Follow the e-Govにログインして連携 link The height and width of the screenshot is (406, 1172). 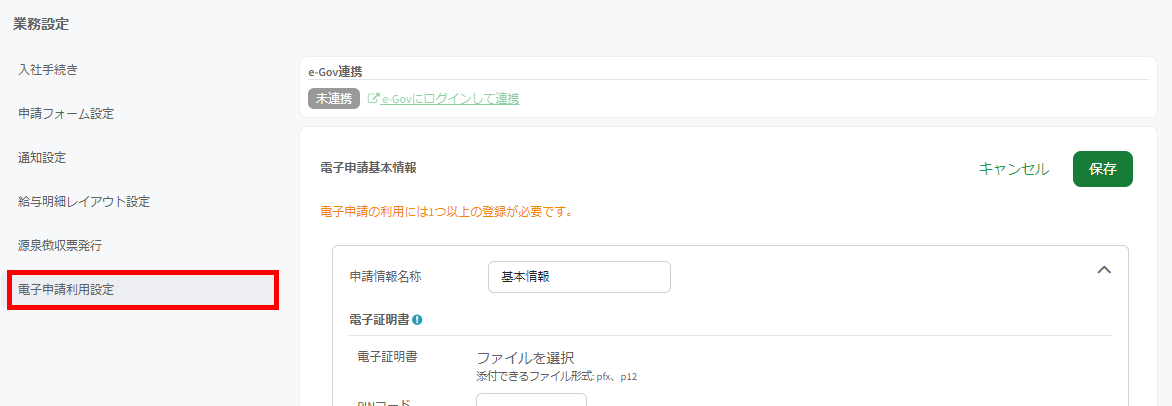tap(450, 99)
